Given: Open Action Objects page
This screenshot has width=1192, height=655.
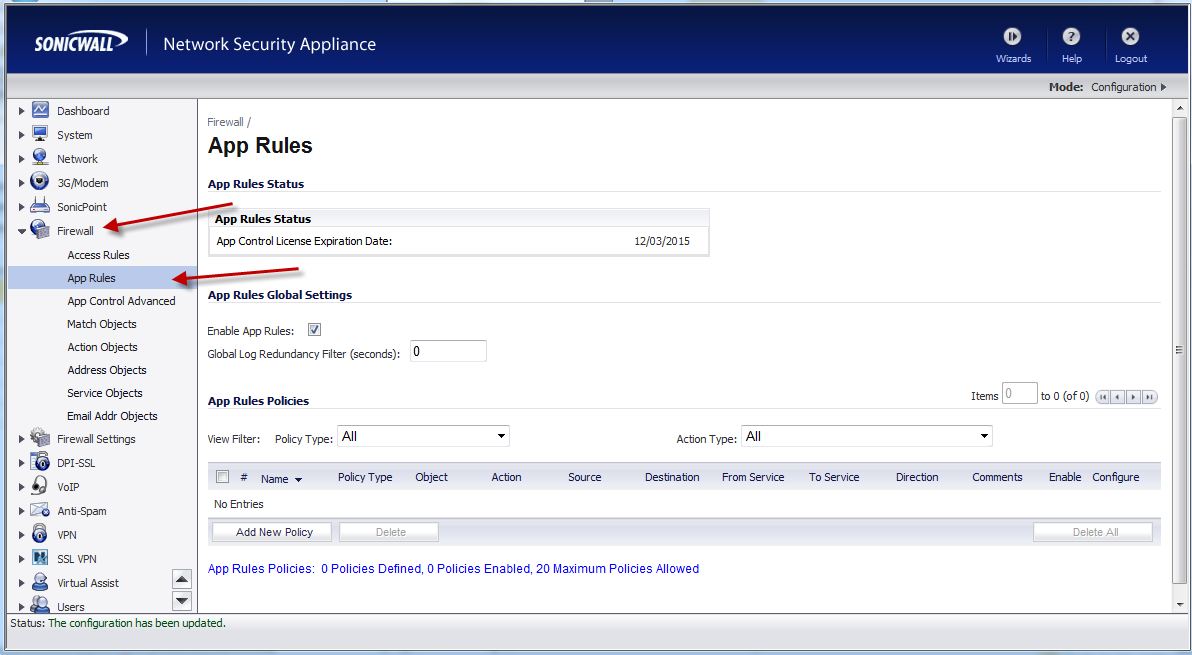Looking at the screenshot, I should coord(102,346).
